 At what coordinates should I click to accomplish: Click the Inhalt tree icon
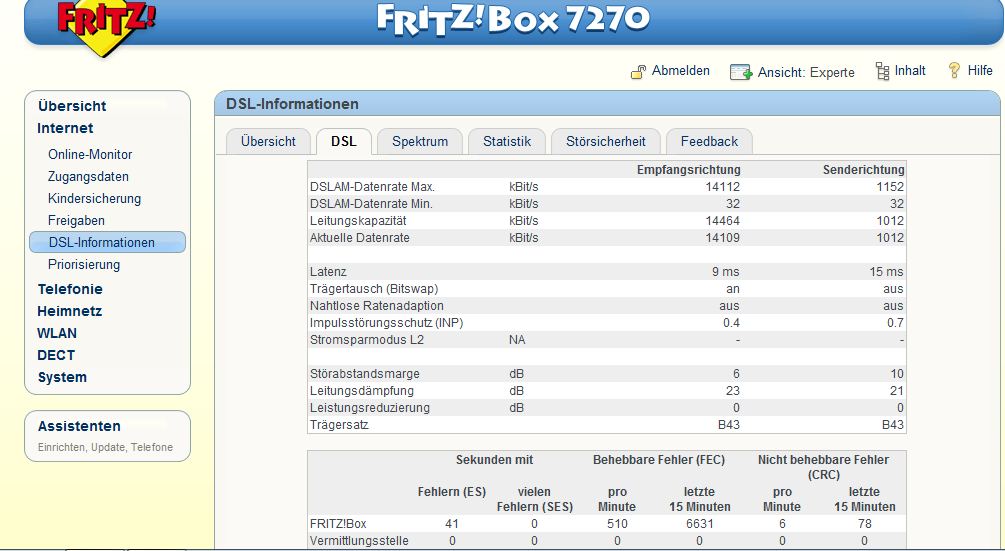click(881, 71)
